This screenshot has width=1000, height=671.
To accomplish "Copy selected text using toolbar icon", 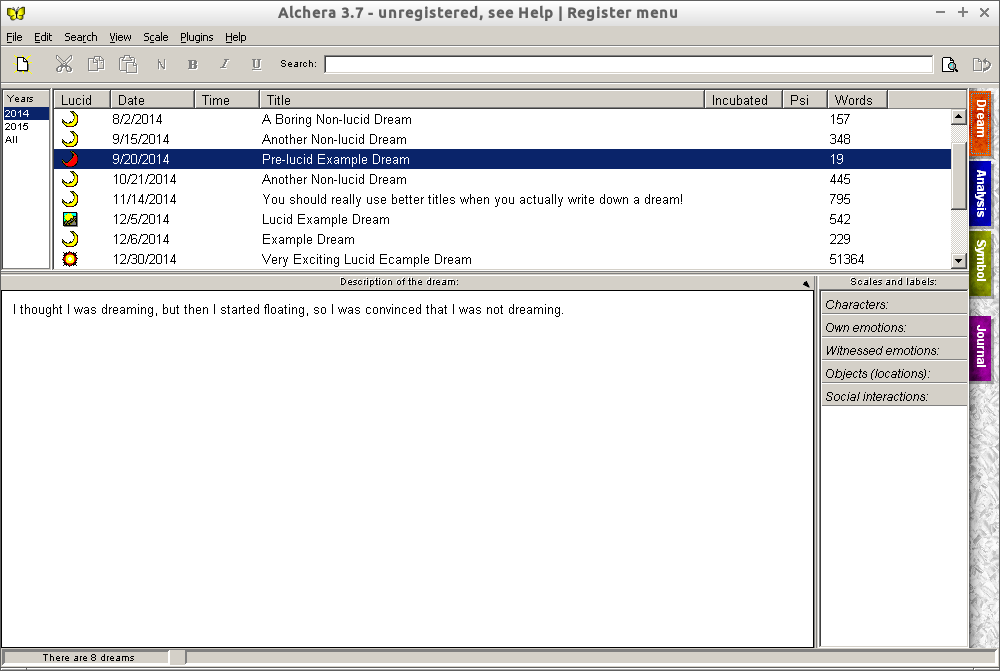I will (96, 64).
